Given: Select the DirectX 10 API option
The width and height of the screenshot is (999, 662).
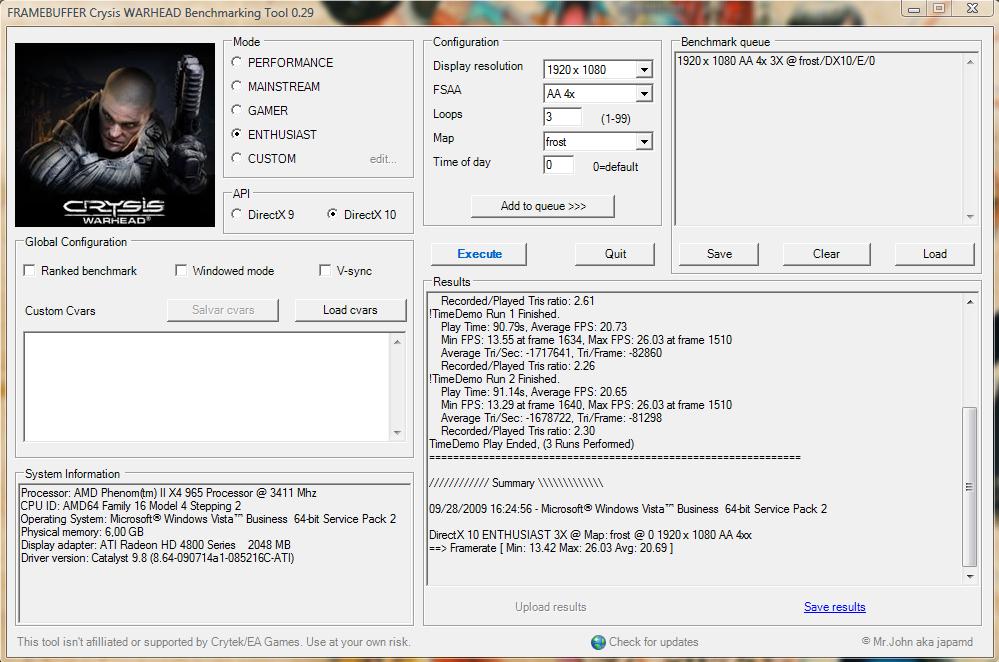Looking at the screenshot, I should [333, 214].
